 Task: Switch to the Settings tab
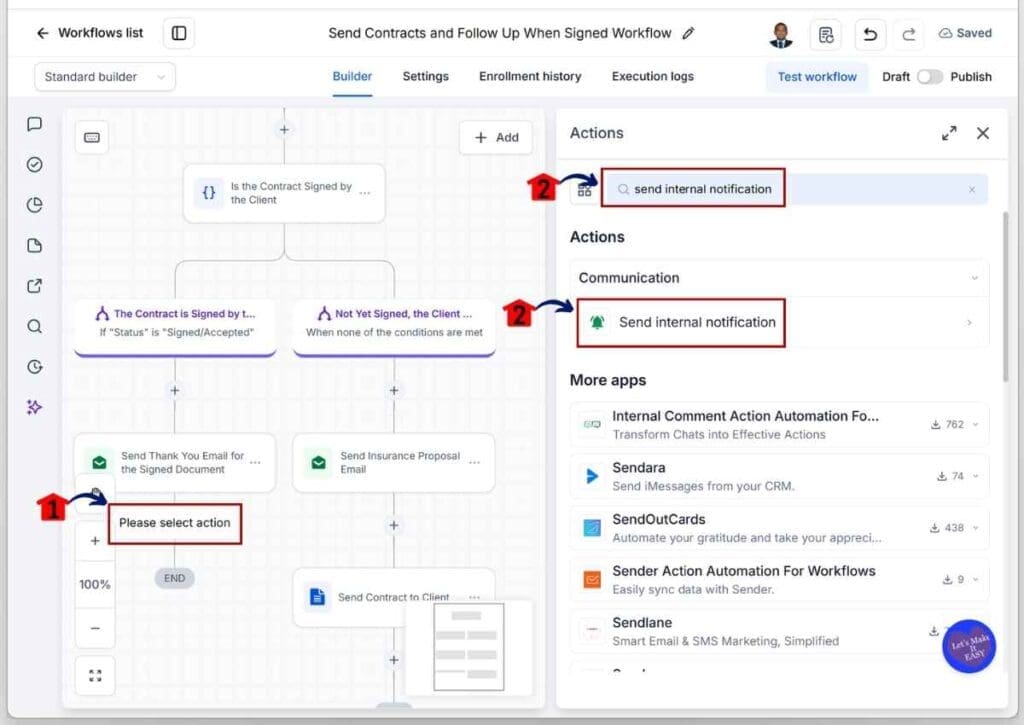point(426,76)
